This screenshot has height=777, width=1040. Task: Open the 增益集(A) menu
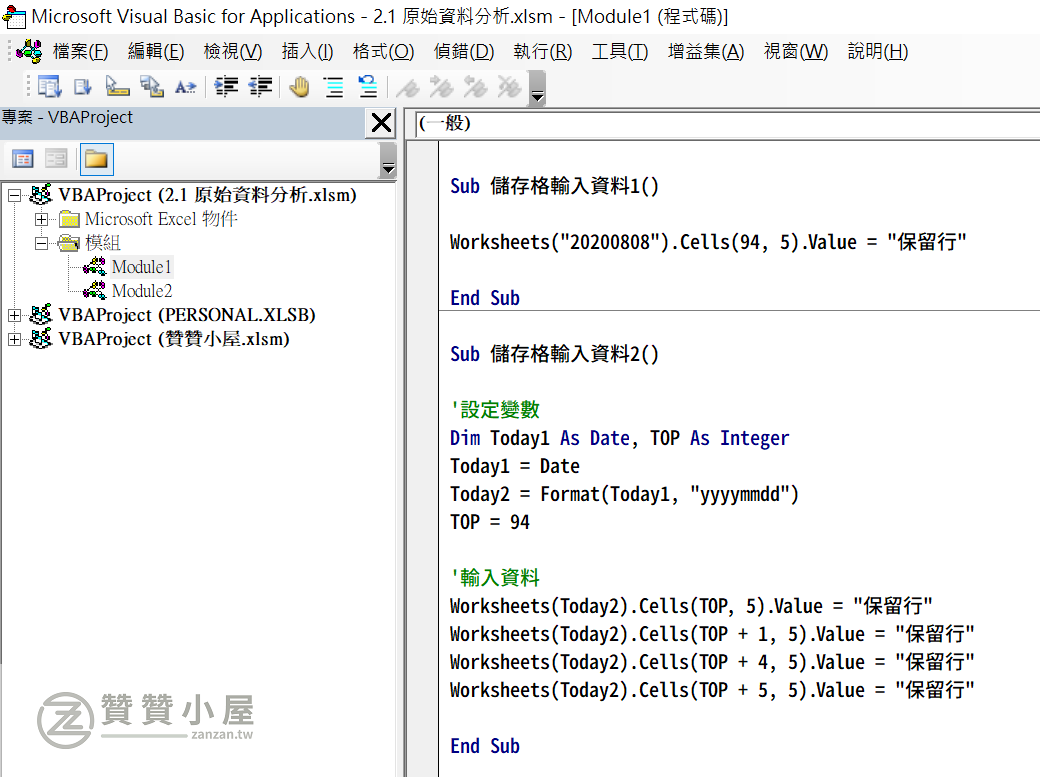706,51
